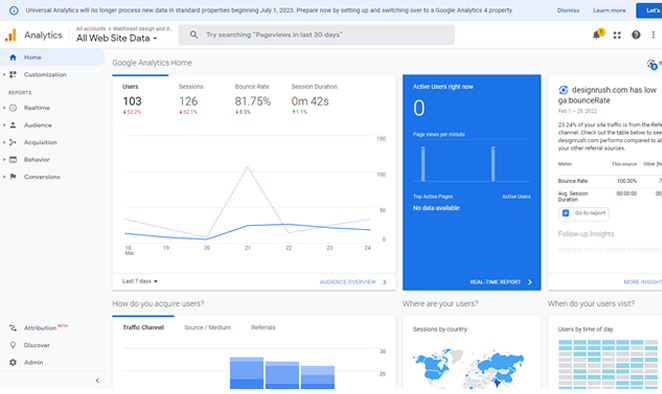Dismiss the Universal Analytics banner
The height and width of the screenshot is (394, 662).
pyautogui.click(x=568, y=10)
